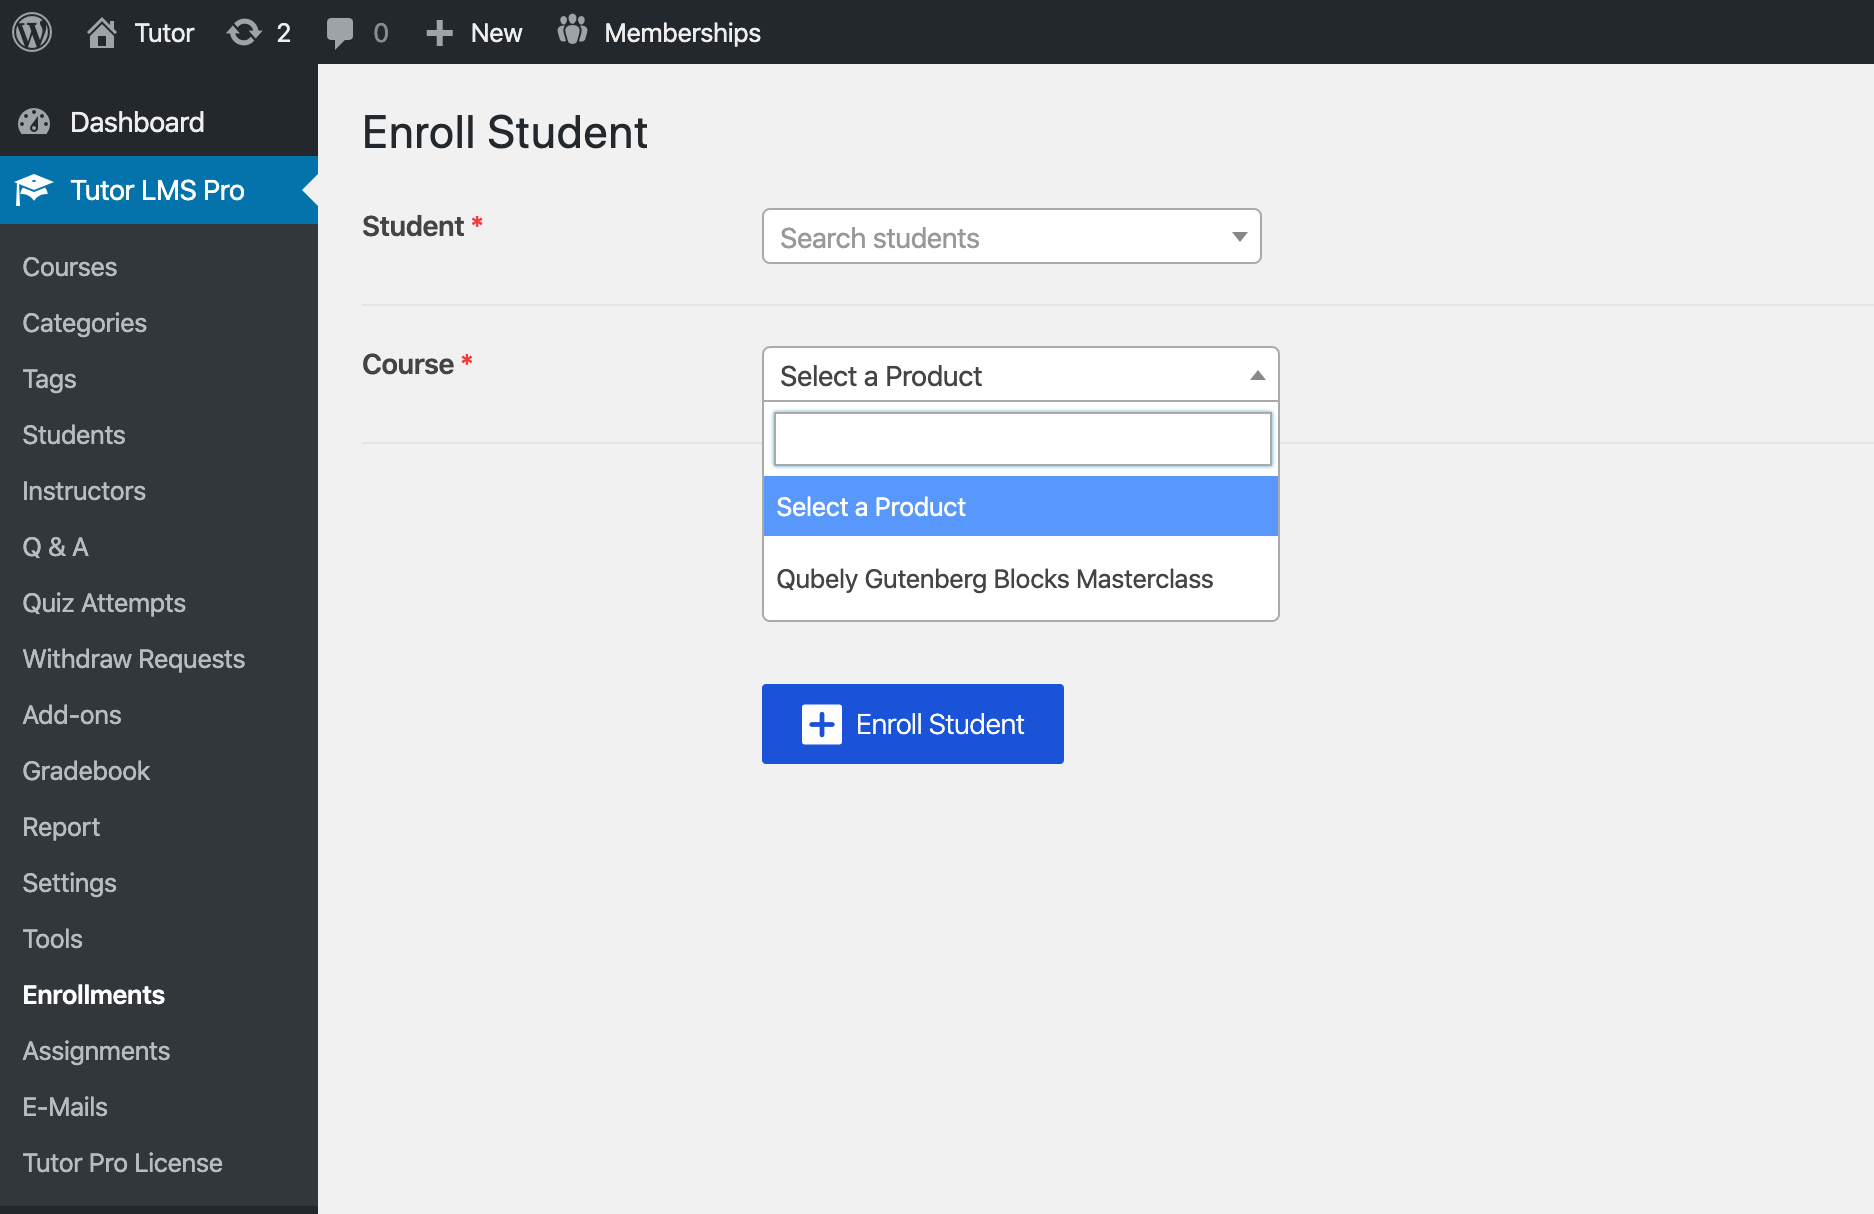Click the Student dropdown arrow

click(x=1240, y=237)
